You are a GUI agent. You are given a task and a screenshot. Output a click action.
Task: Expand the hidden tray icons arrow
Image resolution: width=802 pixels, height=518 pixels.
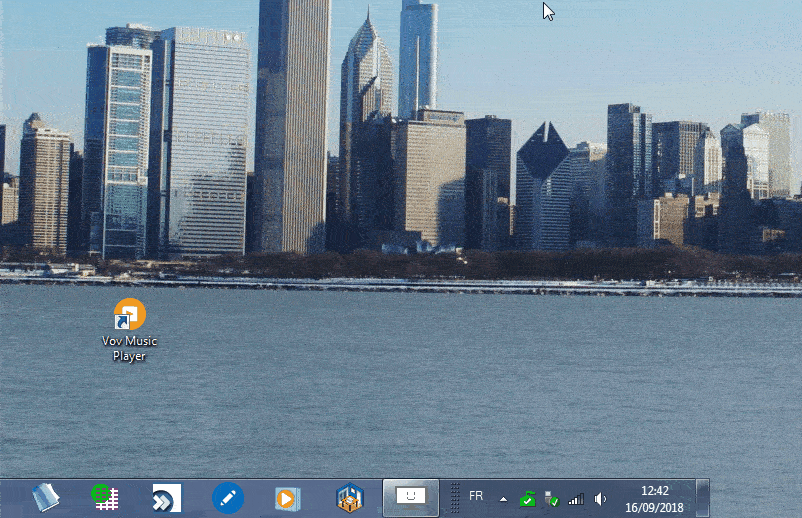coord(503,499)
